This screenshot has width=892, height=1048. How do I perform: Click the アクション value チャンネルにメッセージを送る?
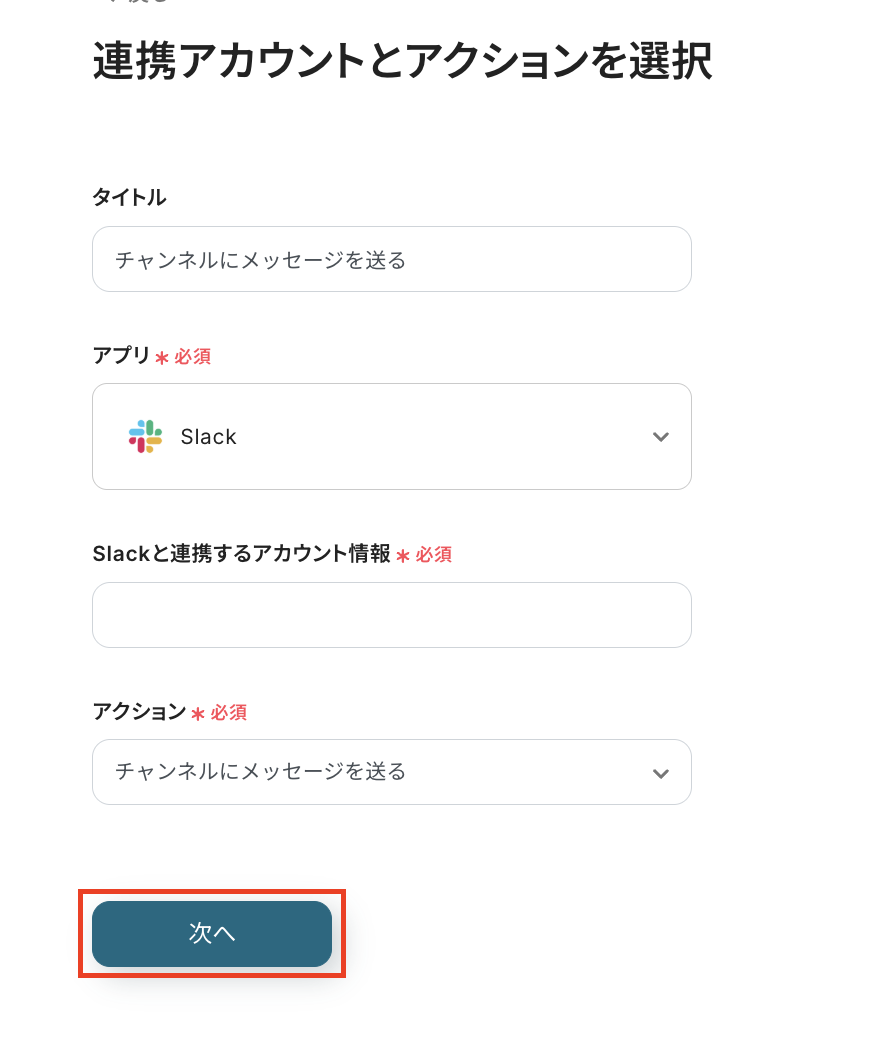click(x=261, y=772)
